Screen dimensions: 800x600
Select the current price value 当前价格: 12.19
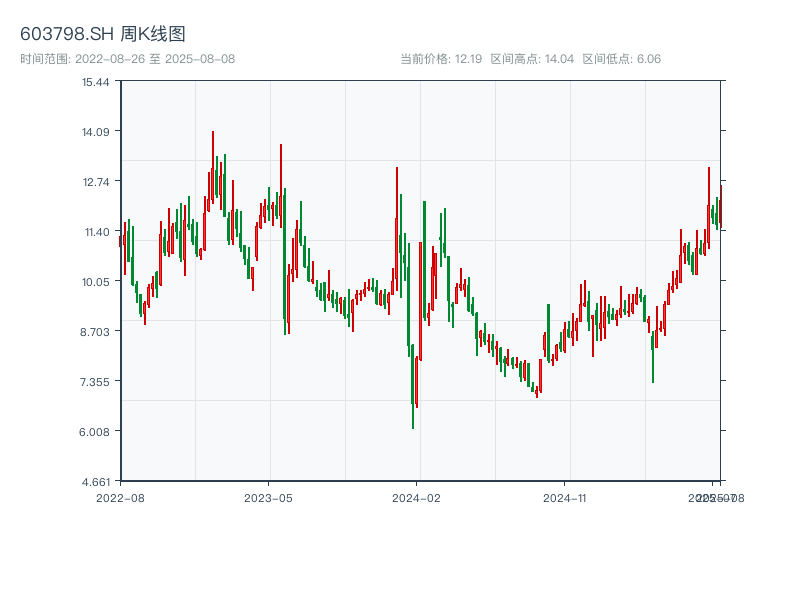441,59
